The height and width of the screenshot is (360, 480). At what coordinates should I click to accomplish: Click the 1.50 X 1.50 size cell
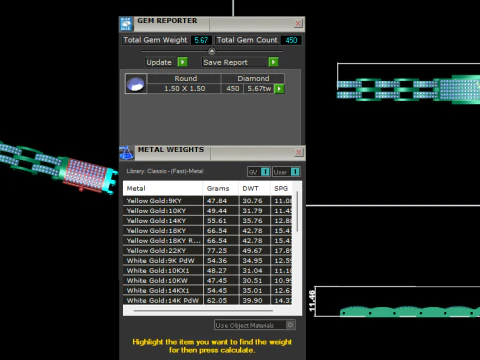184,89
